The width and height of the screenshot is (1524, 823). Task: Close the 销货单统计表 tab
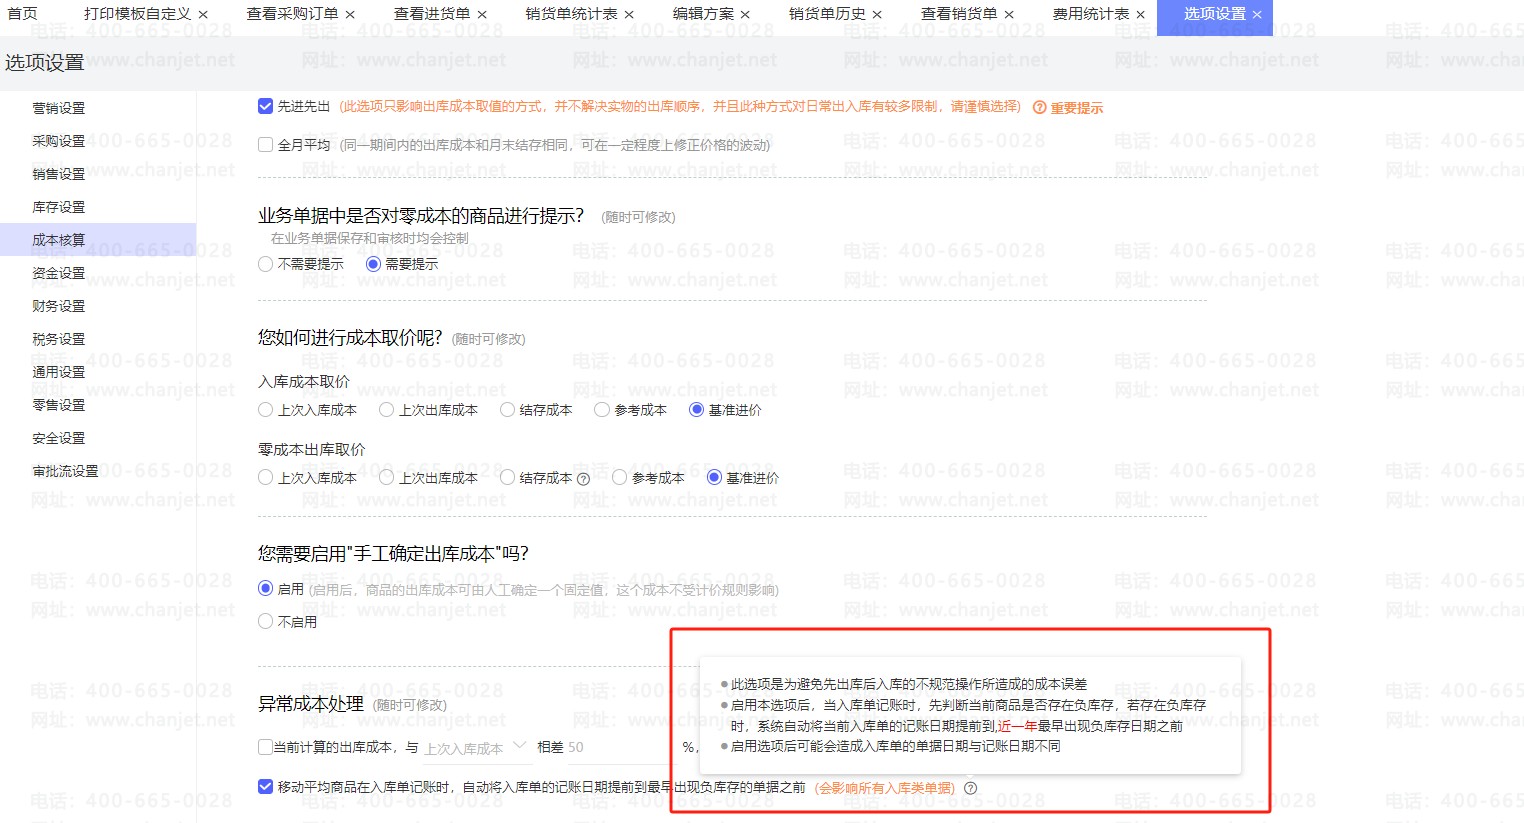pyautogui.click(x=629, y=15)
